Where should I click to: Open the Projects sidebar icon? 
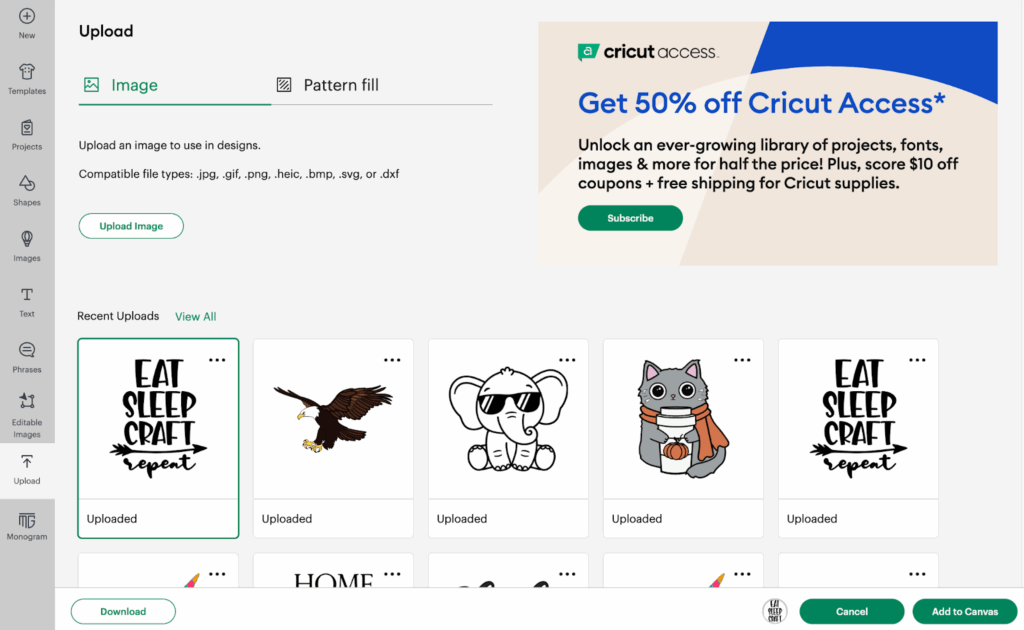coord(27,129)
